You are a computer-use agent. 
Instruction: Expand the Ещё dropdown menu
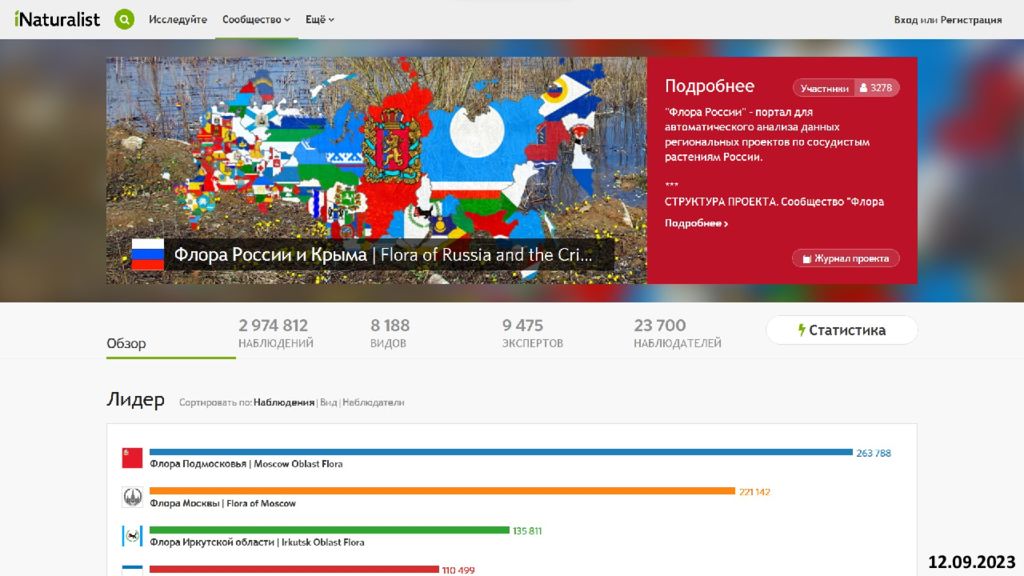(319, 20)
